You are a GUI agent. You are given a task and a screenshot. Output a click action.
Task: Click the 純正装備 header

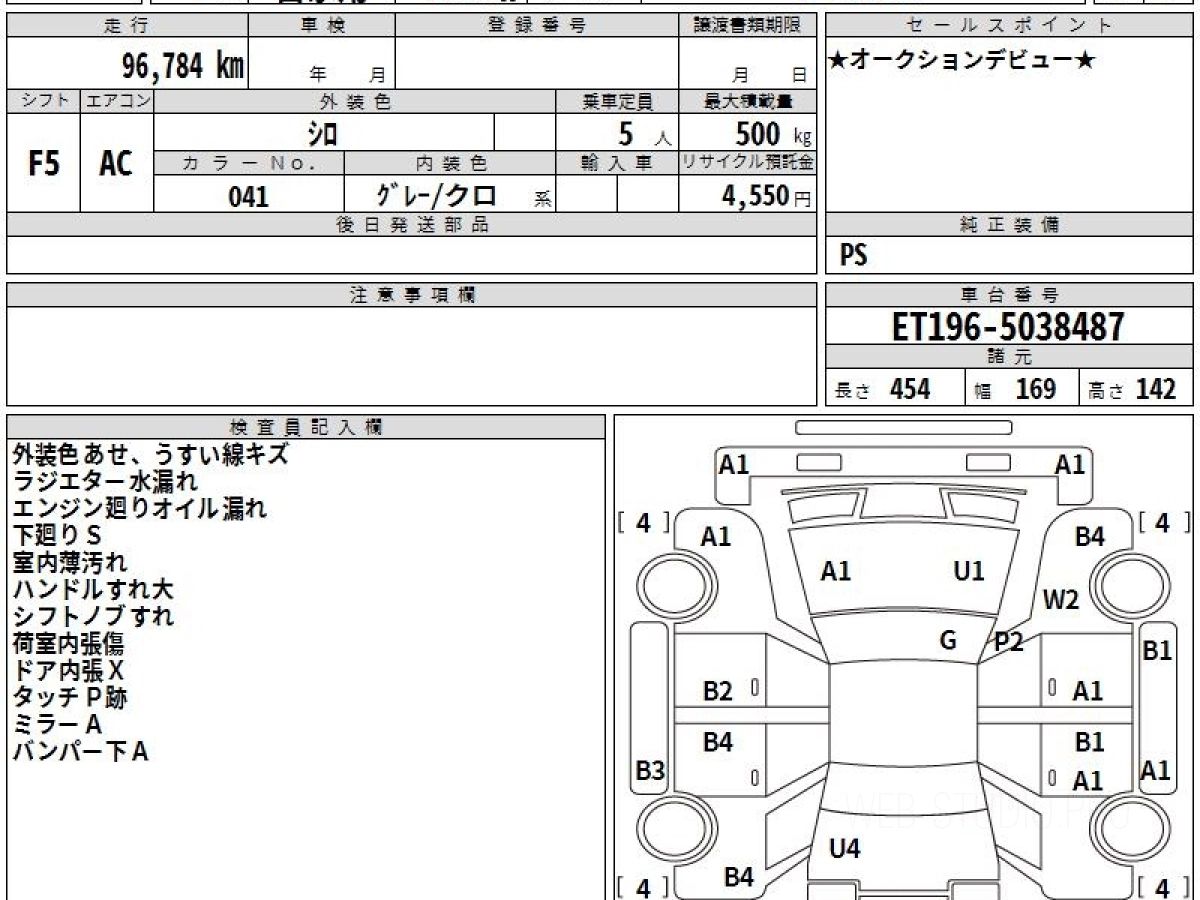[x=1010, y=225]
